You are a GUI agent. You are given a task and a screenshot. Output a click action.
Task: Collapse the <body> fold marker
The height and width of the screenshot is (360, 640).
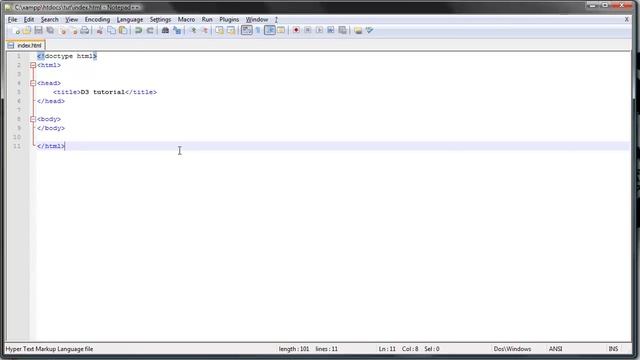[33, 119]
